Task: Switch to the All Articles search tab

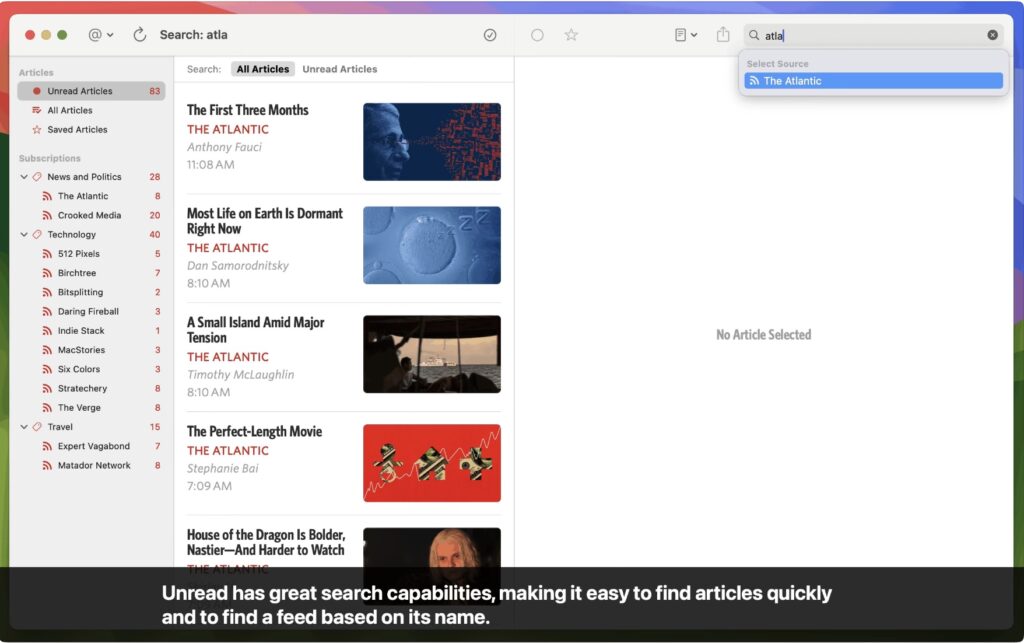Action: point(262,69)
